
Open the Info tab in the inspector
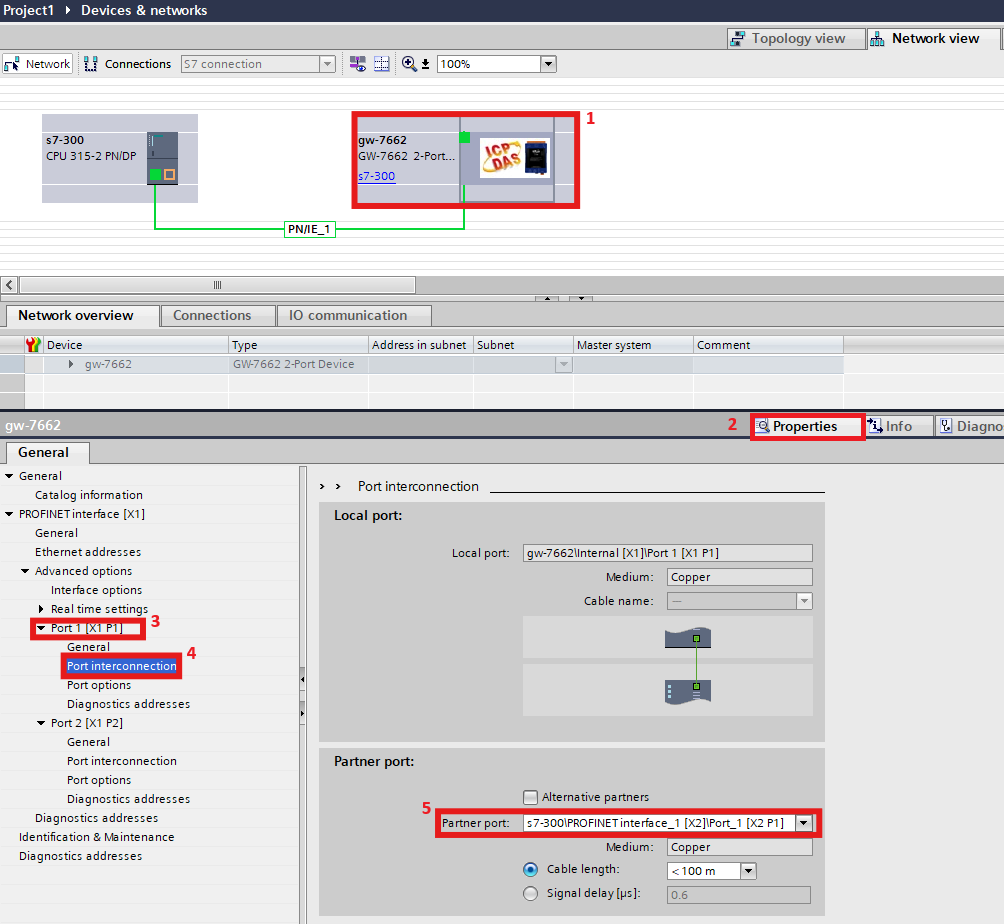click(890, 426)
